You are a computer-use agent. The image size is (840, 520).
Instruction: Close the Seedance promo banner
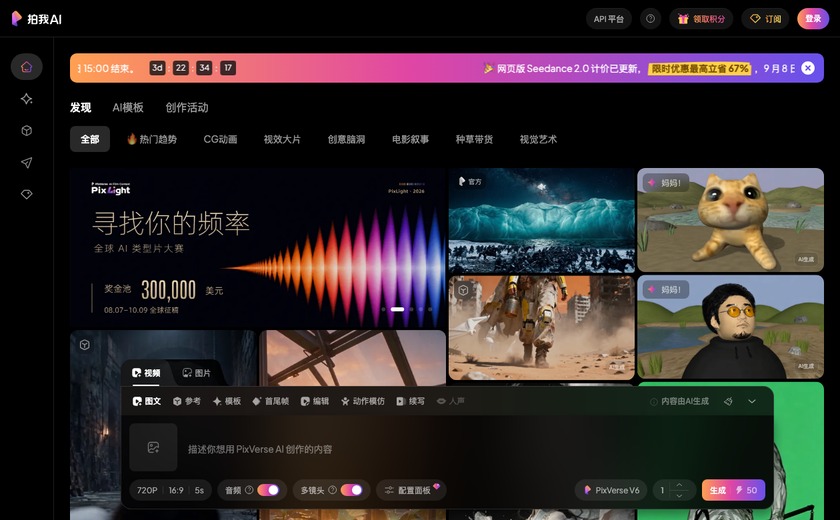(x=808, y=68)
